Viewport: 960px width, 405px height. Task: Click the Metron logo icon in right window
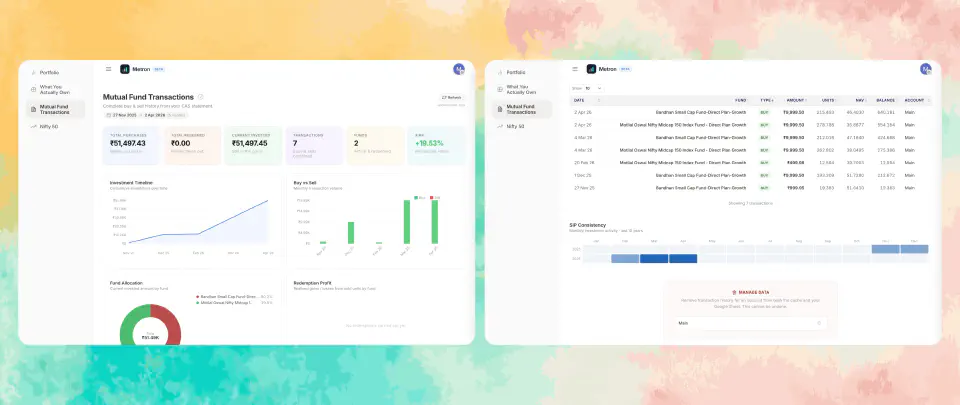pos(591,69)
